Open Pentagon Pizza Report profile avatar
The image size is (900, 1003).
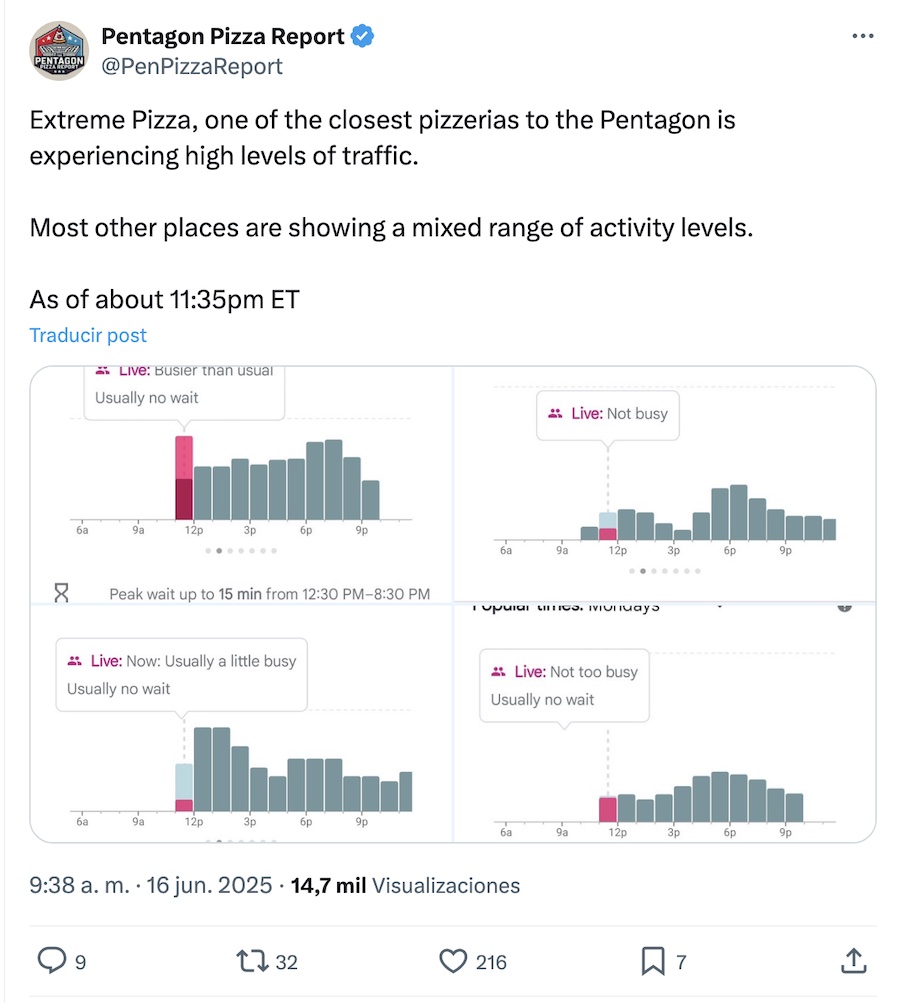pyautogui.click(x=60, y=51)
